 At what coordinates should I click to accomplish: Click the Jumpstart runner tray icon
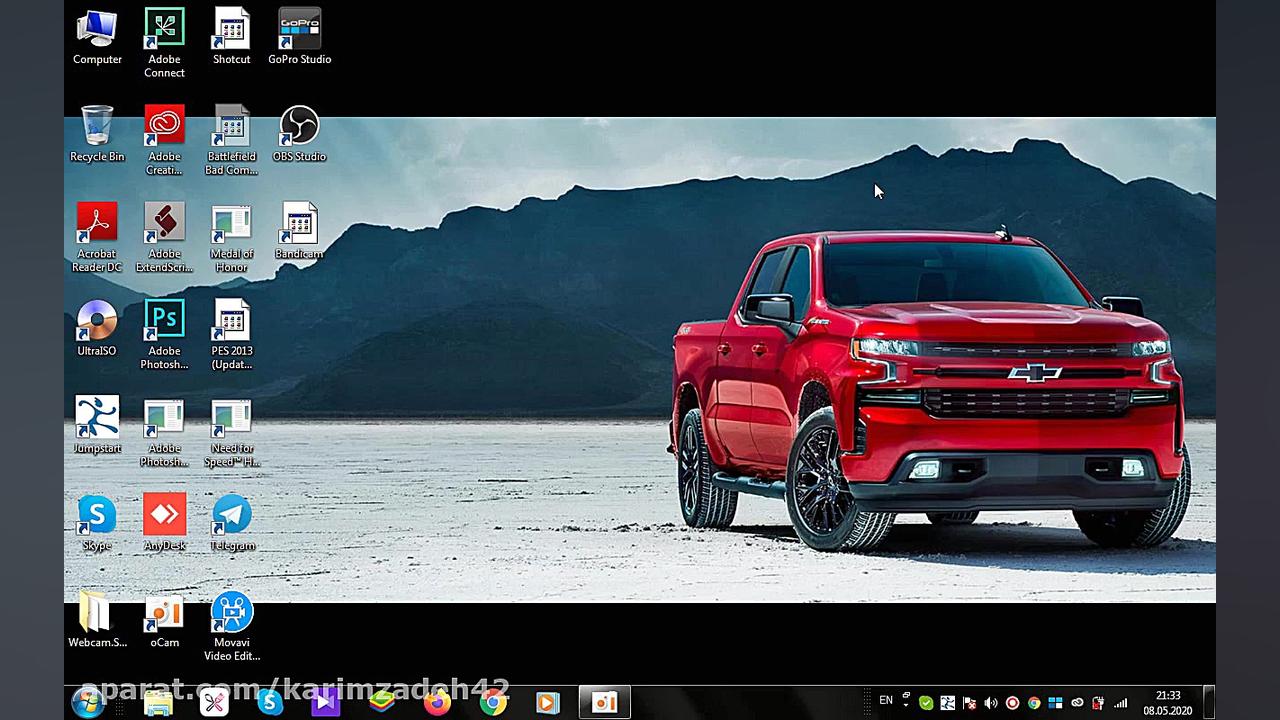948,703
